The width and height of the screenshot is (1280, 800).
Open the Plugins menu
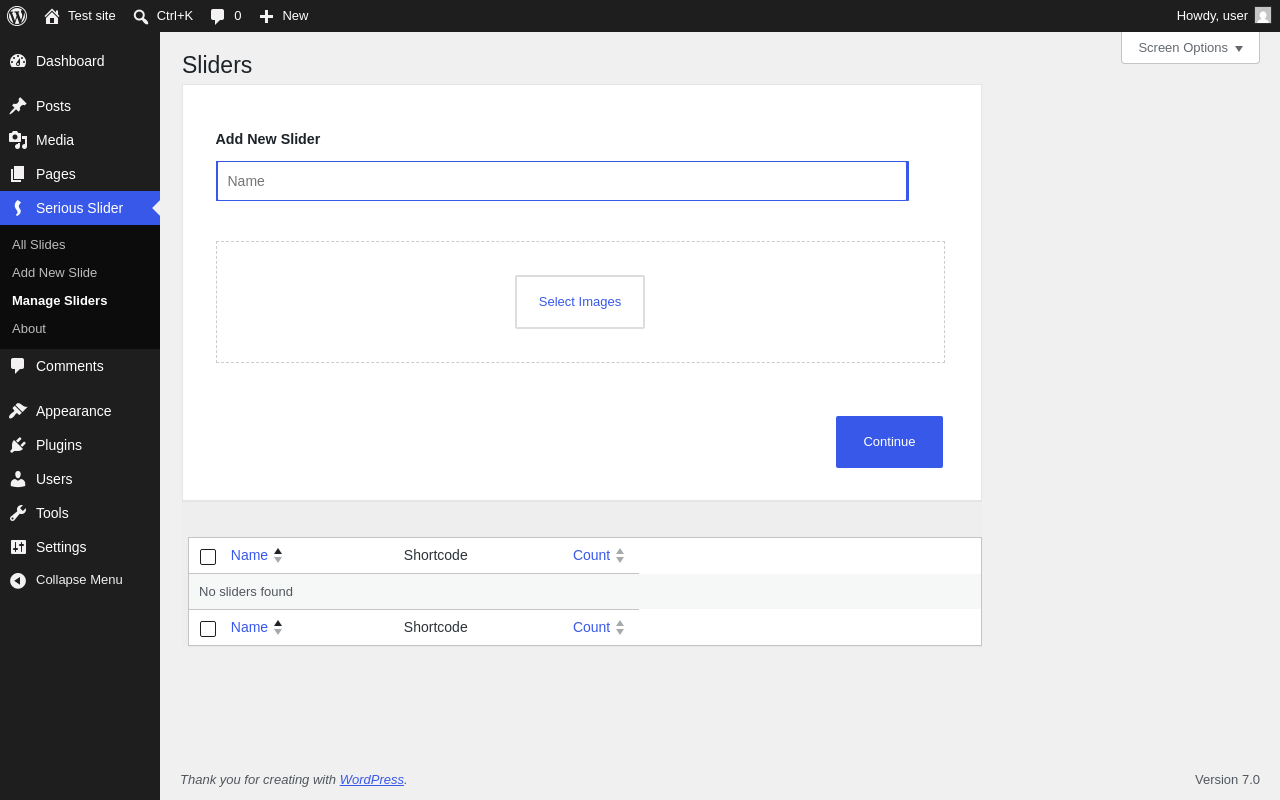point(80,445)
